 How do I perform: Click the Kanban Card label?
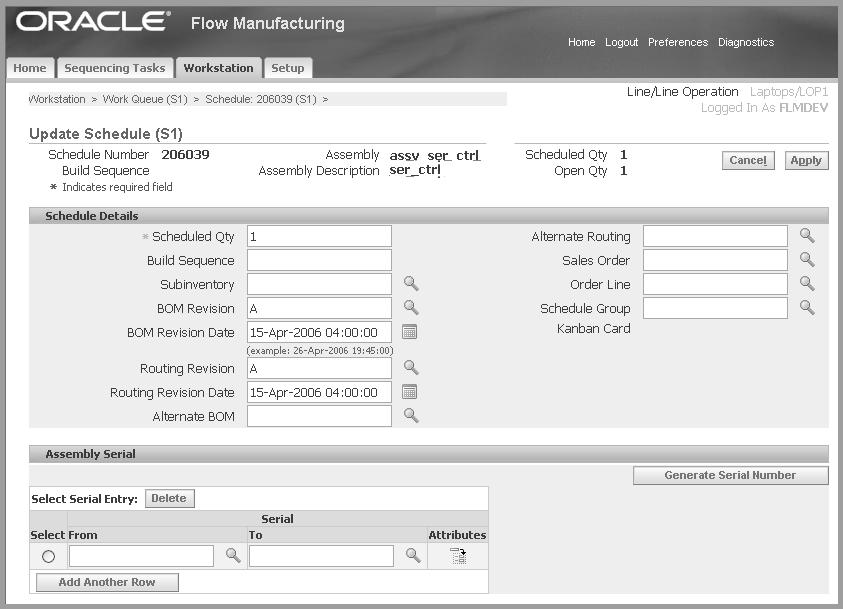tap(594, 328)
